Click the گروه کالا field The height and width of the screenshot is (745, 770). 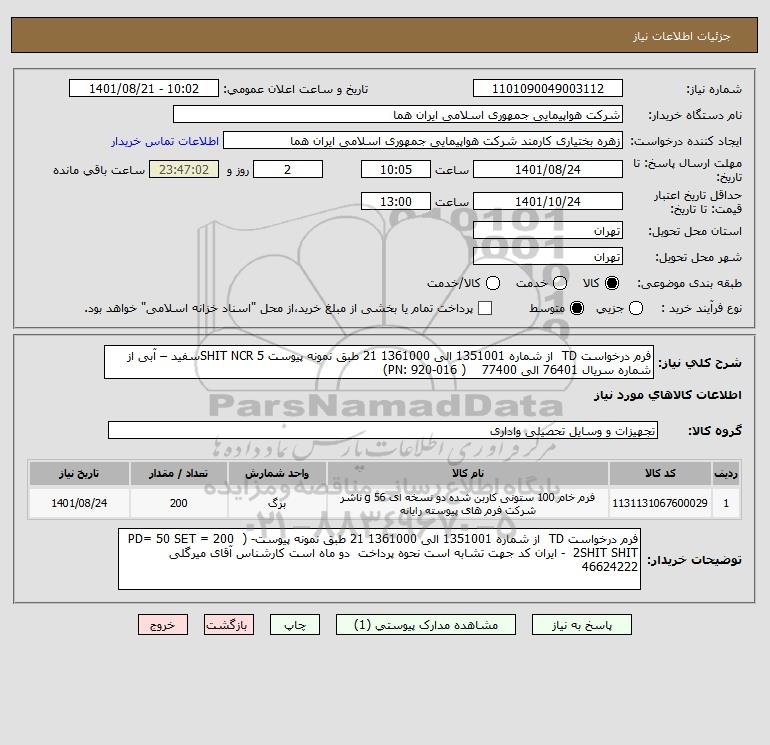tap(383, 431)
